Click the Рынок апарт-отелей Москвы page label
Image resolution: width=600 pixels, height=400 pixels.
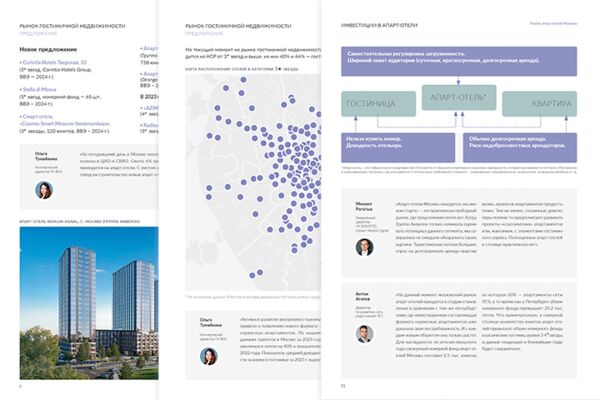coord(553,23)
